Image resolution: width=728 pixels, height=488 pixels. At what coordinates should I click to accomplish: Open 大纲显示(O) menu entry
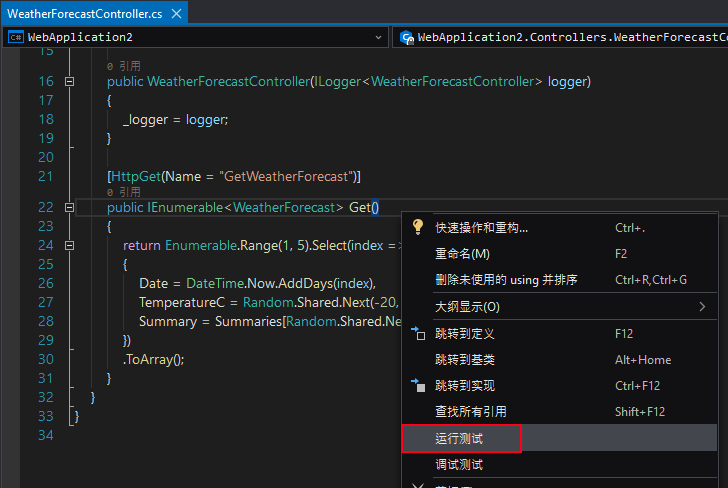559,306
